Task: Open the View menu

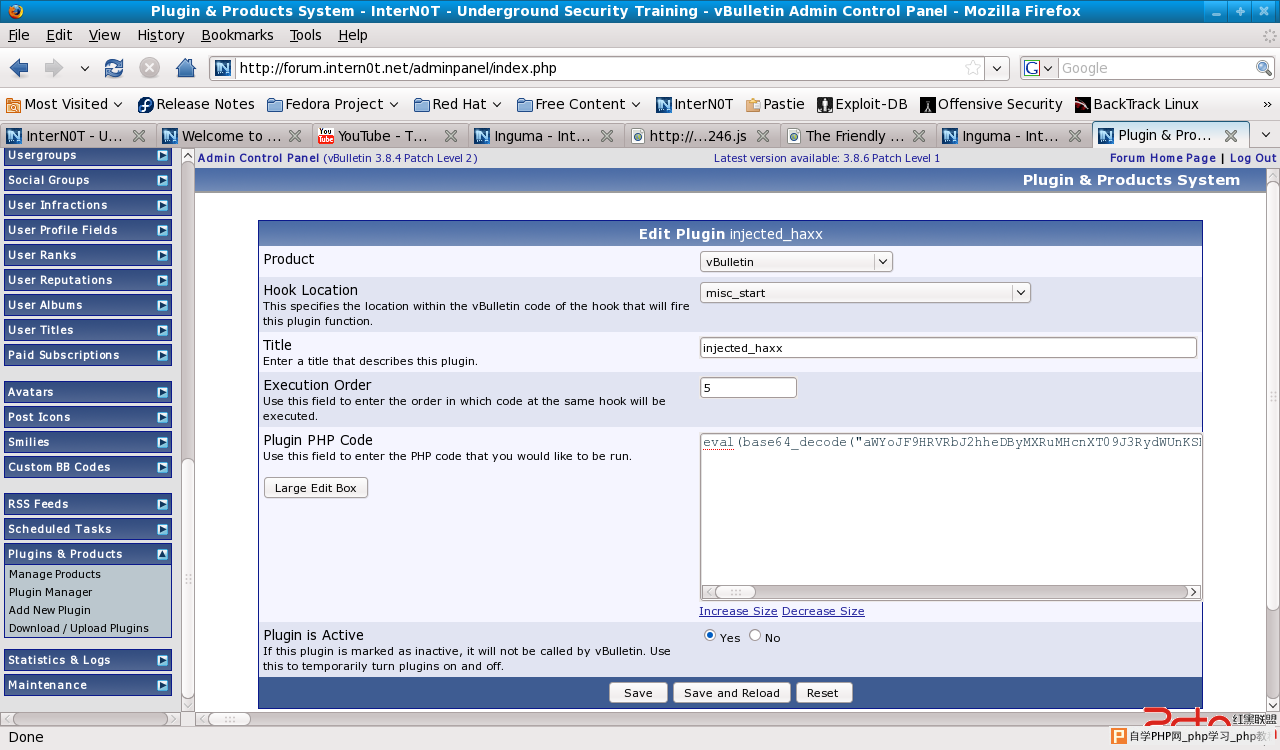Action: [x=105, y=35]
